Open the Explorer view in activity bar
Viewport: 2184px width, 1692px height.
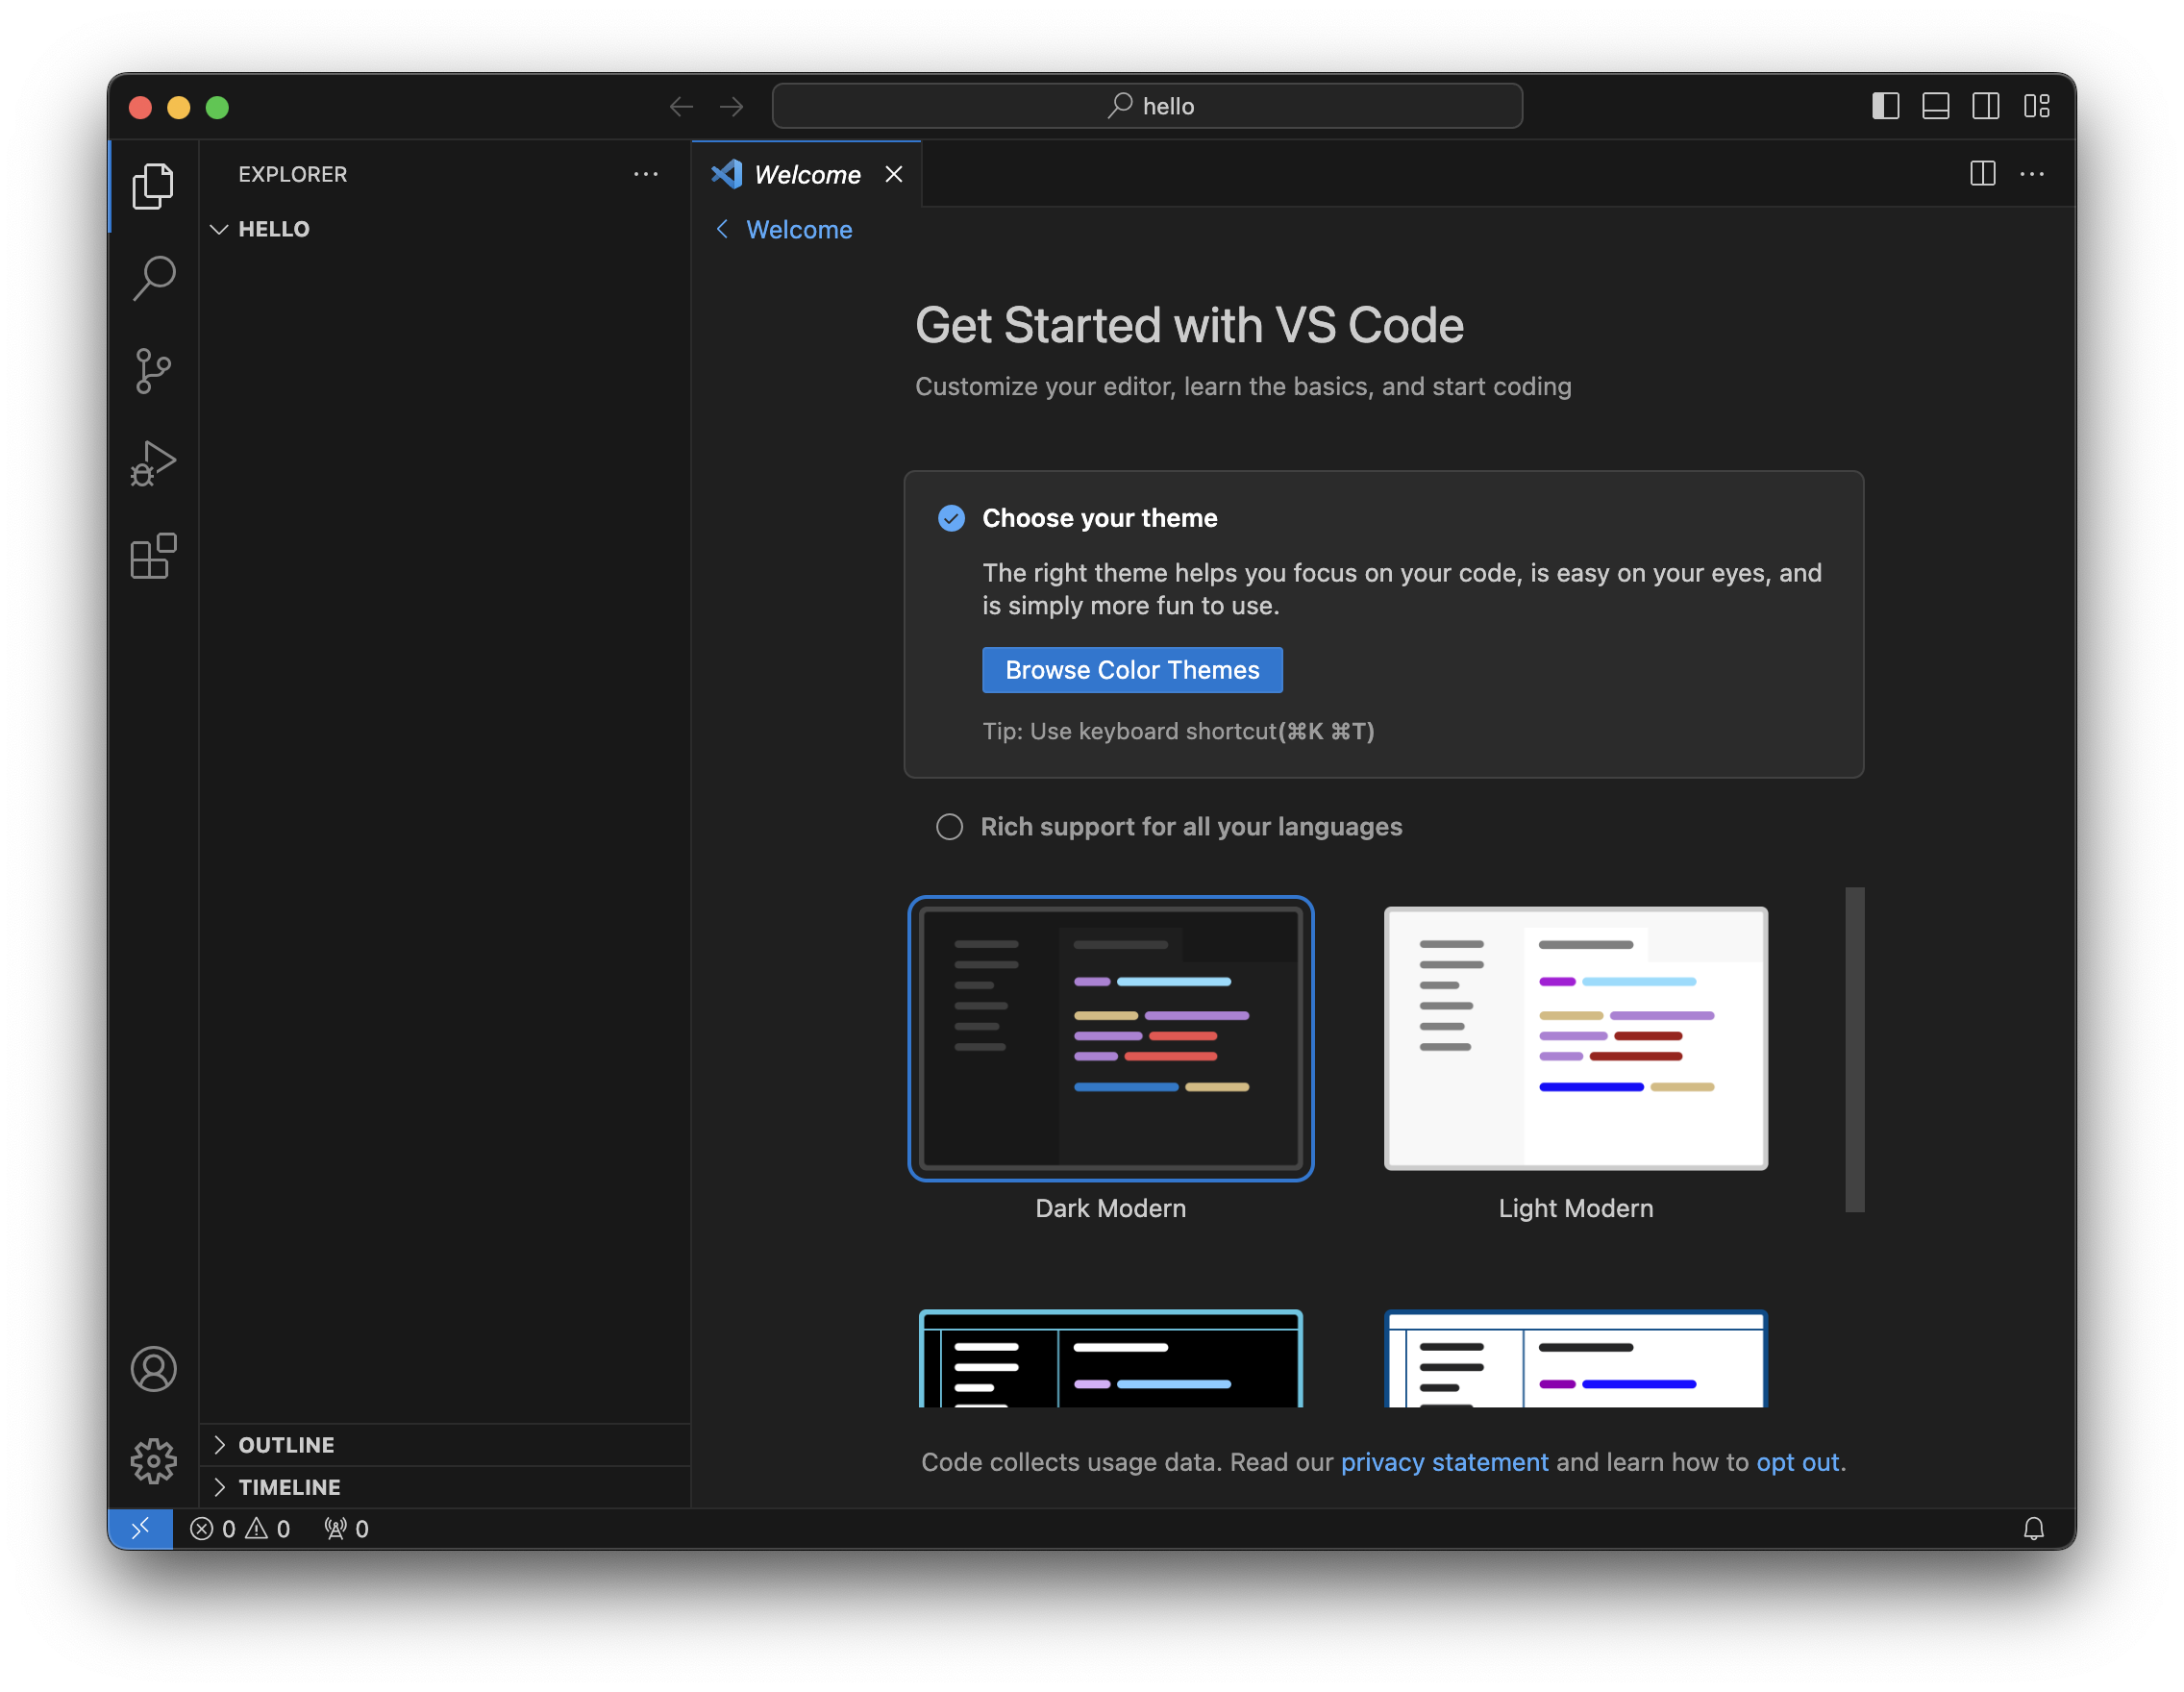coord(153,185)
